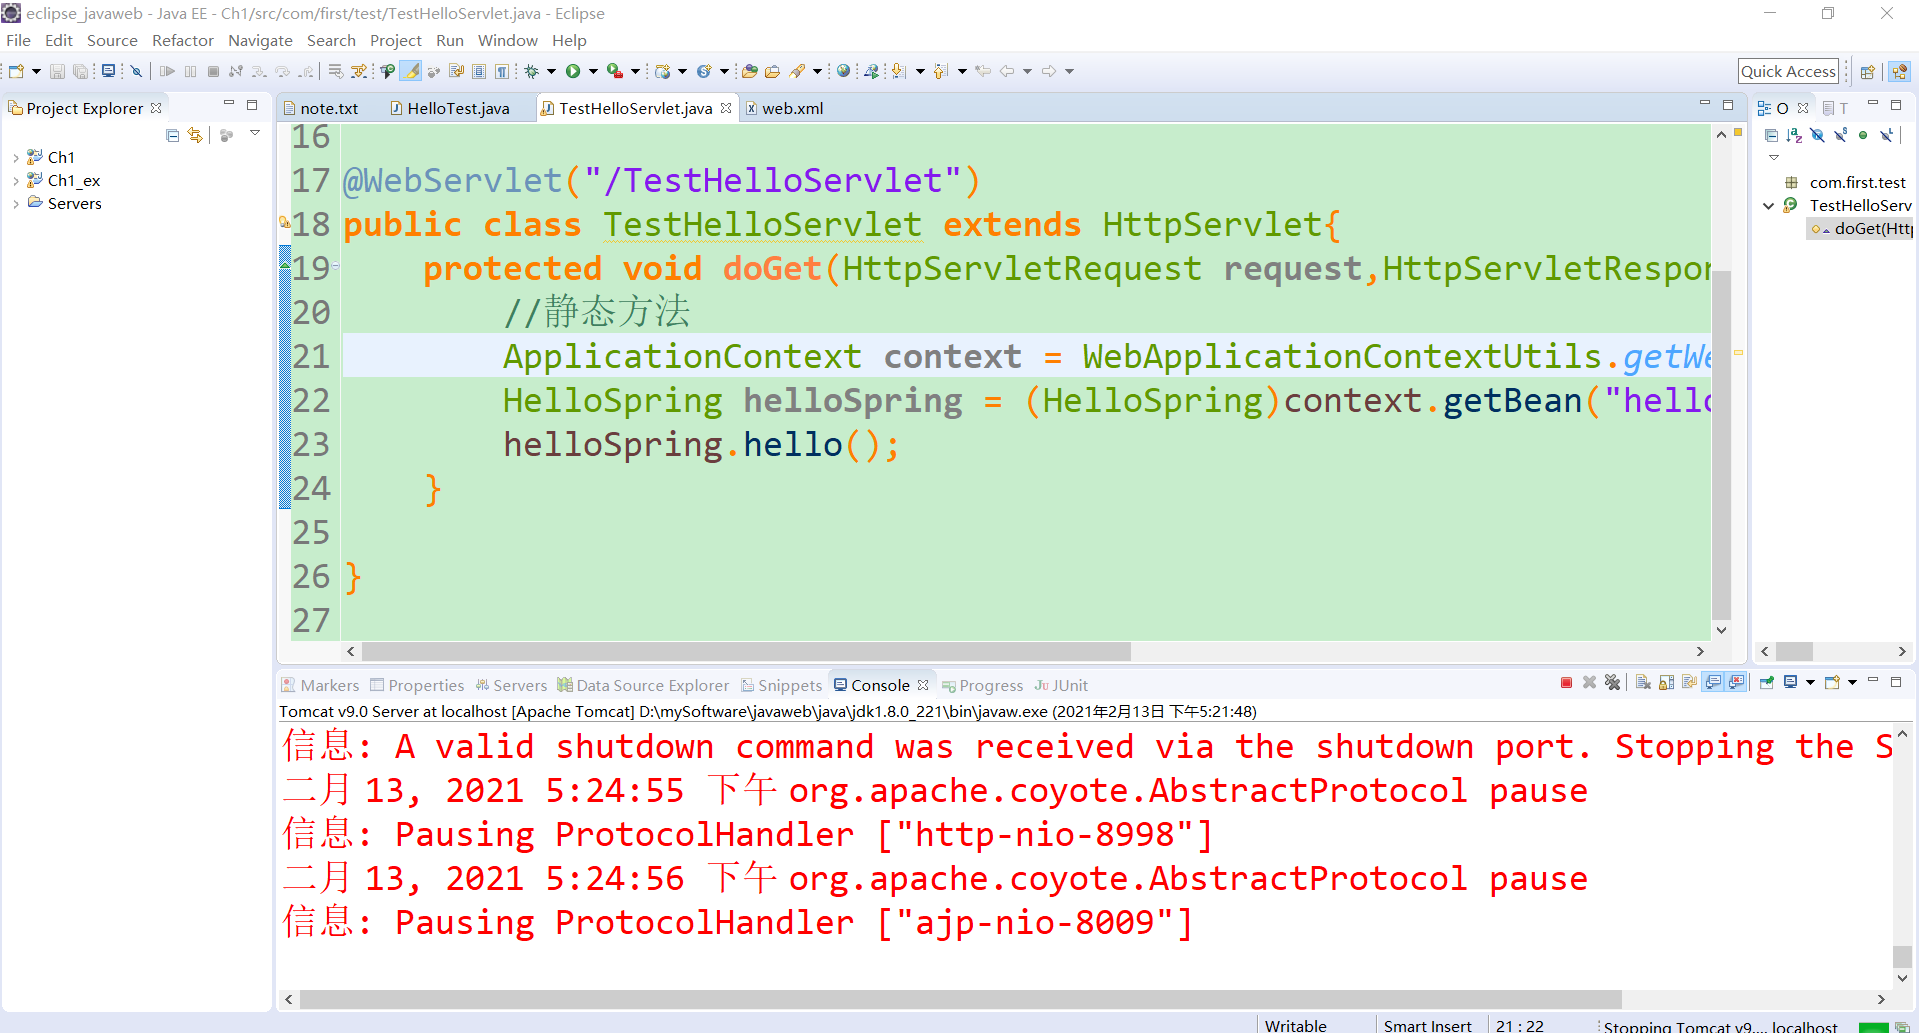1919x1033 pixels.
Task: Select the Terminate icon in Console toolbar
Action: (x=1566, y=683)
